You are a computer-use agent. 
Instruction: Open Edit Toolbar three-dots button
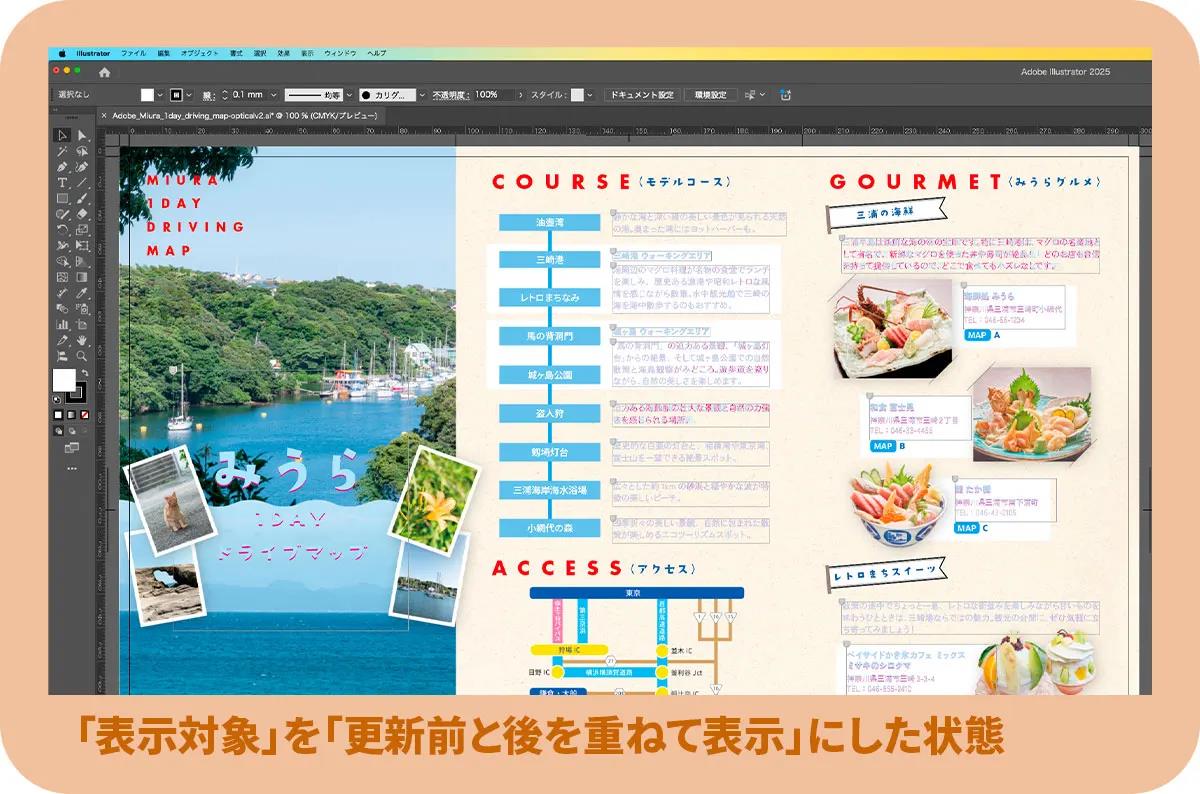72,467
